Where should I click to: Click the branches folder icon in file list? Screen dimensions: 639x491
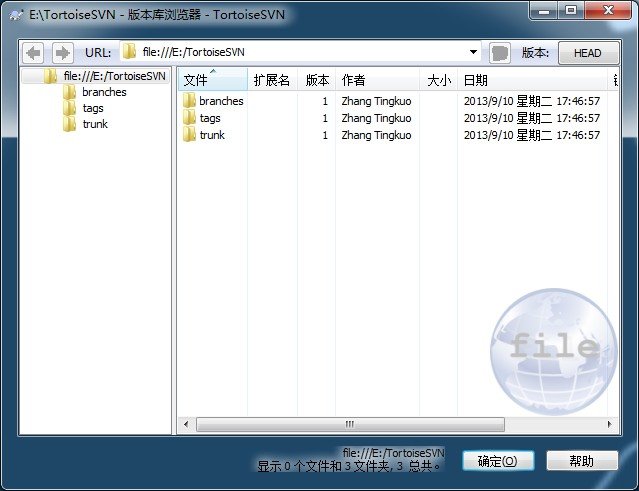click(x=189, y=101)
